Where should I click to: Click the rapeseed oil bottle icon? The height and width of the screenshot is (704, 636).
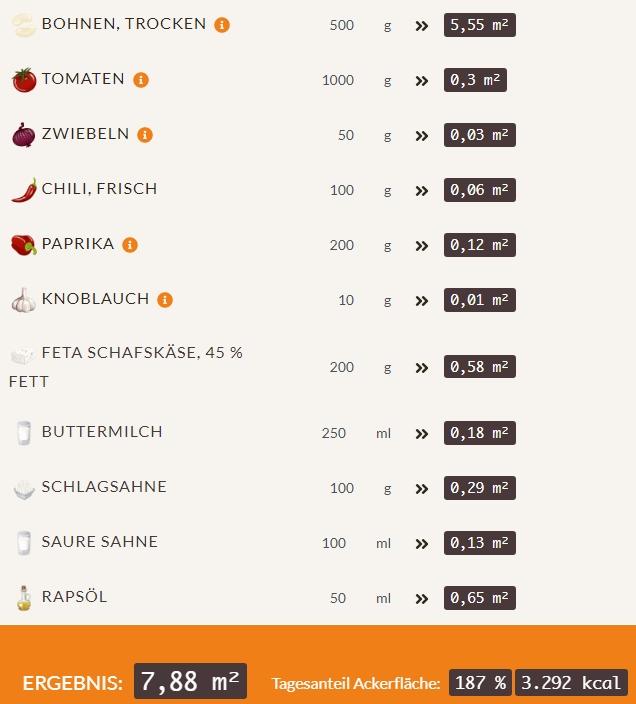click(x=24, y=598)
